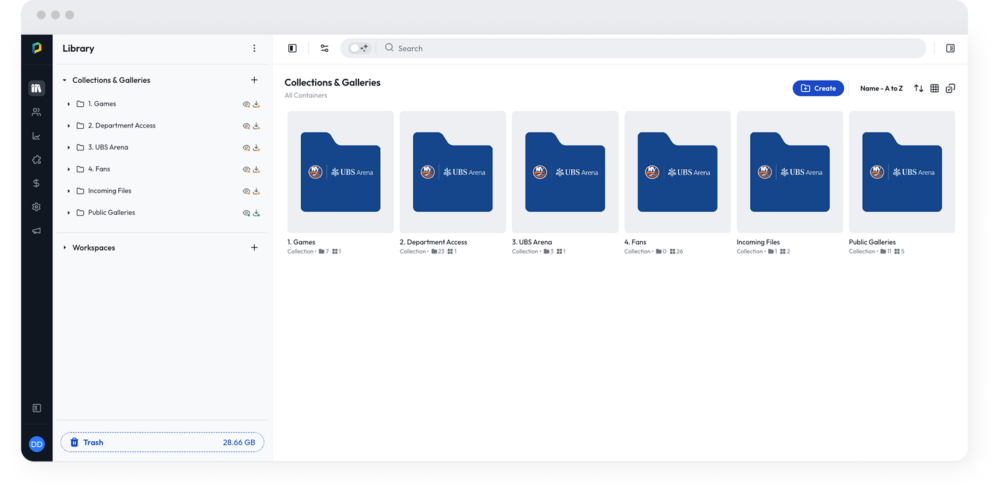Click the blue Create button
This screenshot has width=1000, height=493.
coord(818,88)
